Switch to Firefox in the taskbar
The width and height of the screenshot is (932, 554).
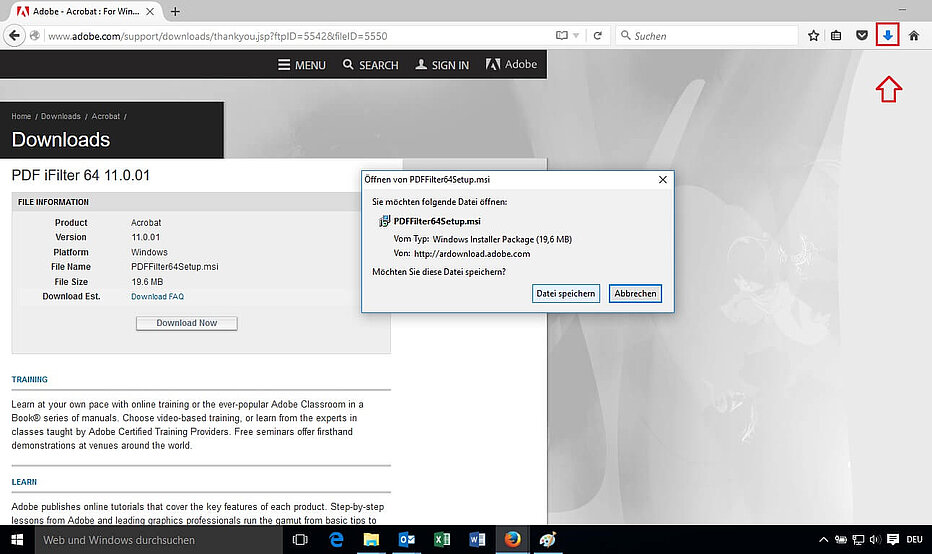tap(512, 540)
